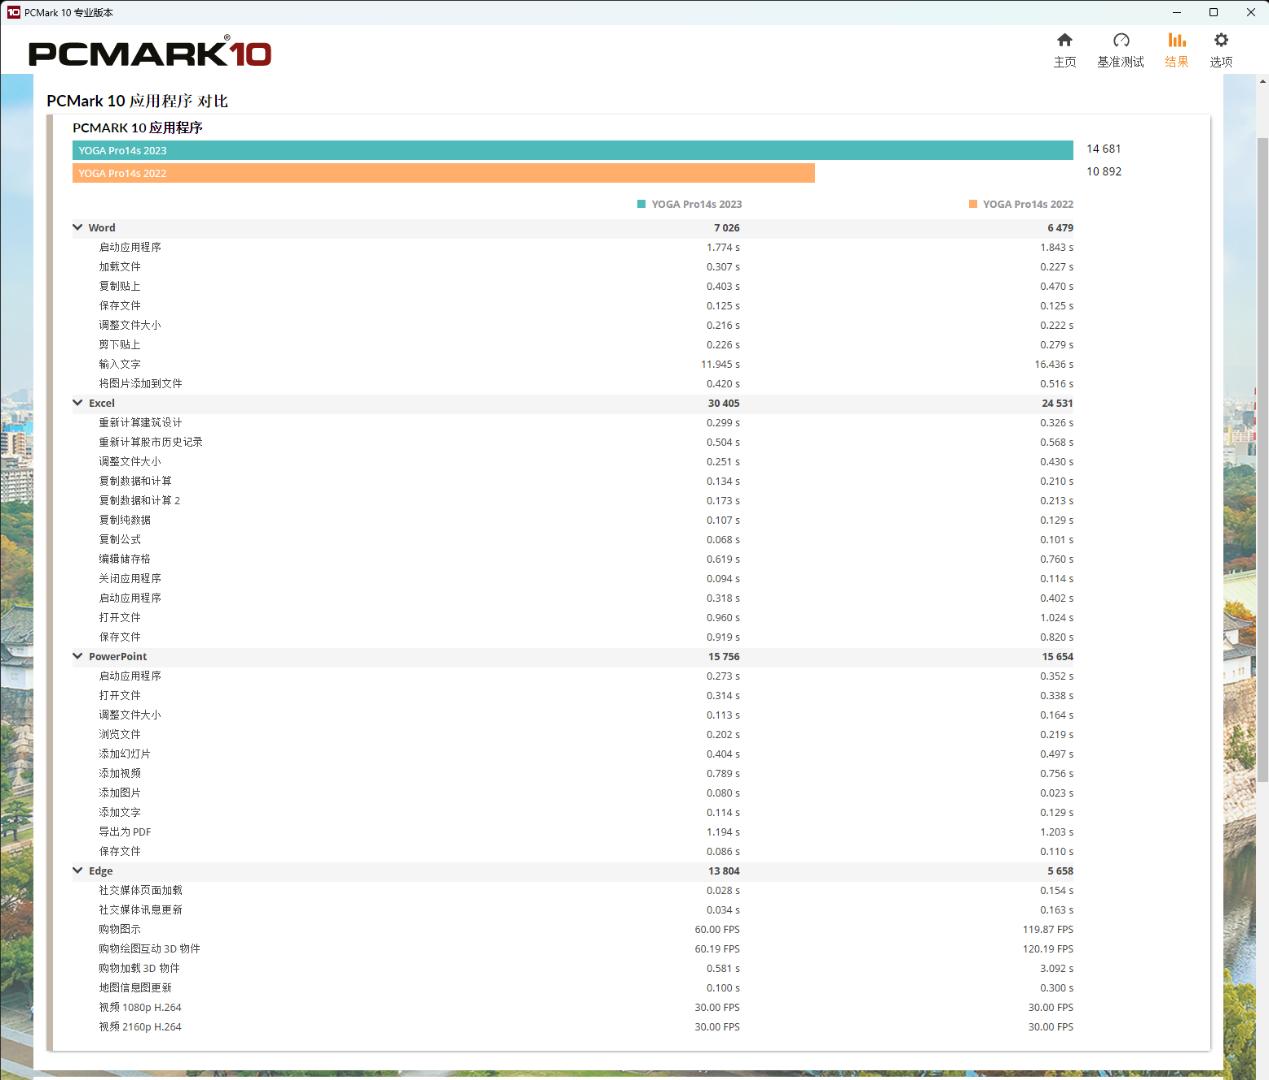1269x1080 pixels.
Task: Click the 视频 1080p H.264 row label
Action: coord(141,1008)
